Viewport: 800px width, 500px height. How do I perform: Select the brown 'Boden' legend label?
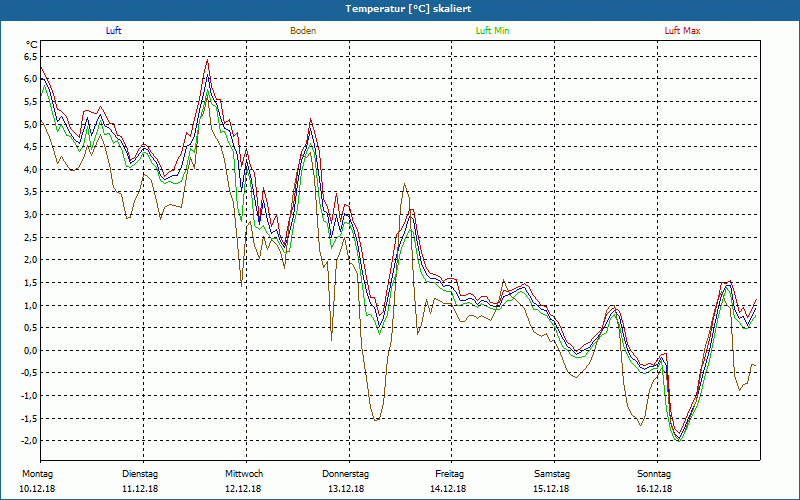303,31
